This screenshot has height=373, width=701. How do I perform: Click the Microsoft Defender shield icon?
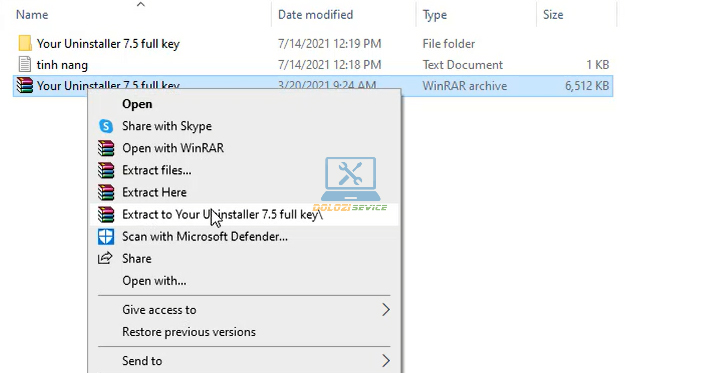point(106,237)
